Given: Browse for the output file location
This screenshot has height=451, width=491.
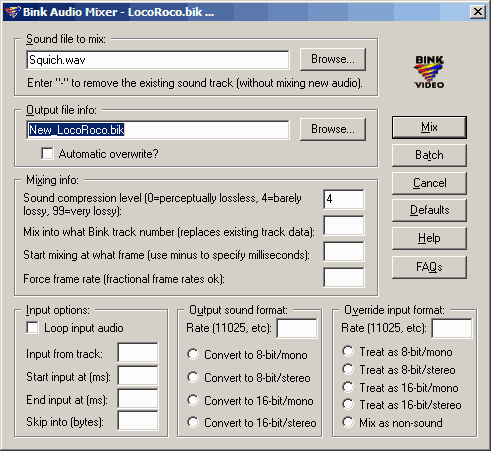Looking at the screenshot, I should coord(333,129).
